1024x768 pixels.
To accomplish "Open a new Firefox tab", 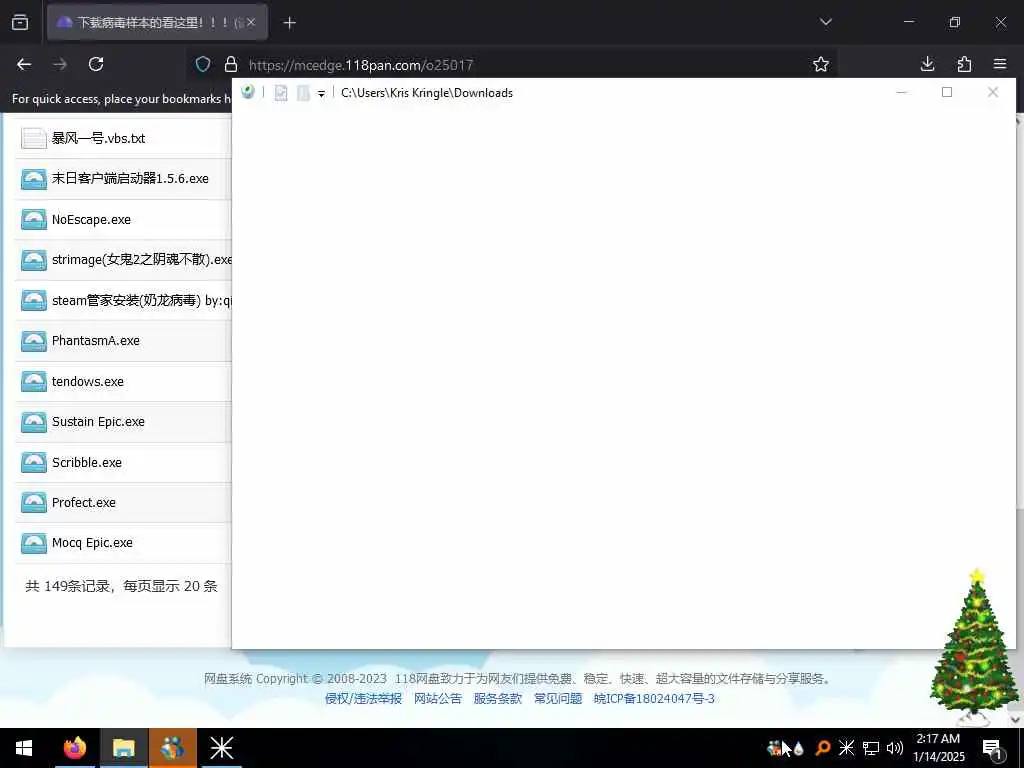I will coord(289,23).
